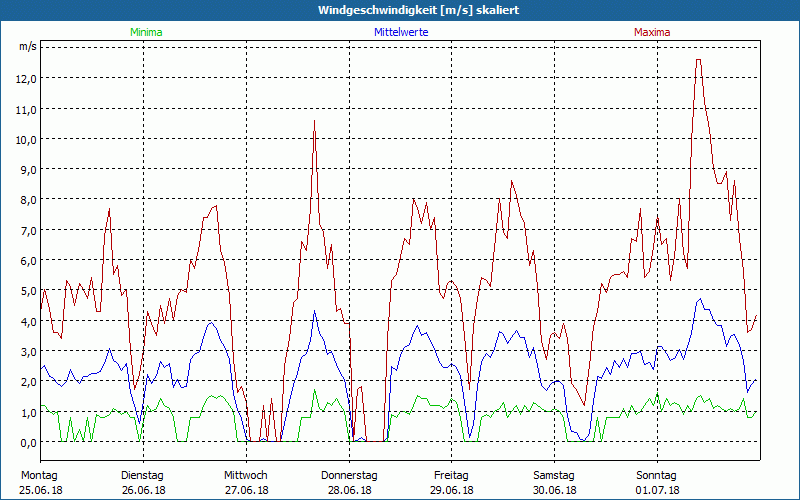Click the 30.06.18 date label

pos(555,490)
